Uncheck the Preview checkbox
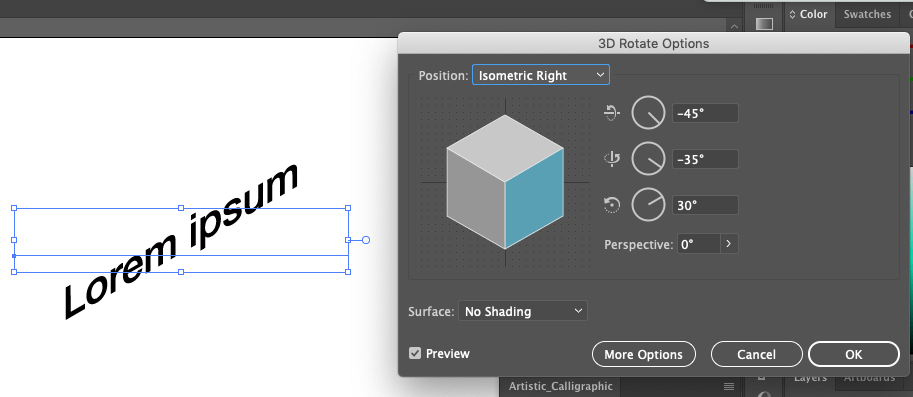 (x=415, y=353)
